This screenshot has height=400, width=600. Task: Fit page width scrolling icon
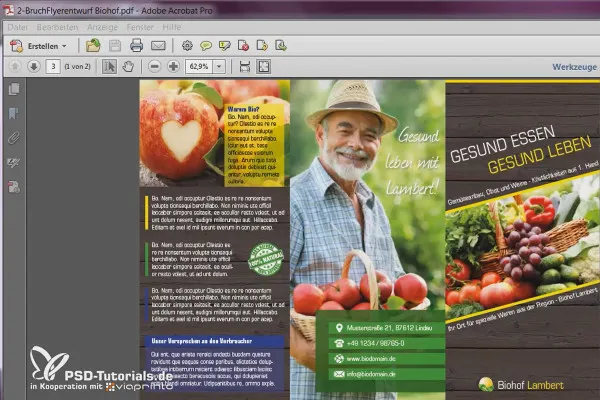tap(245, 66)
